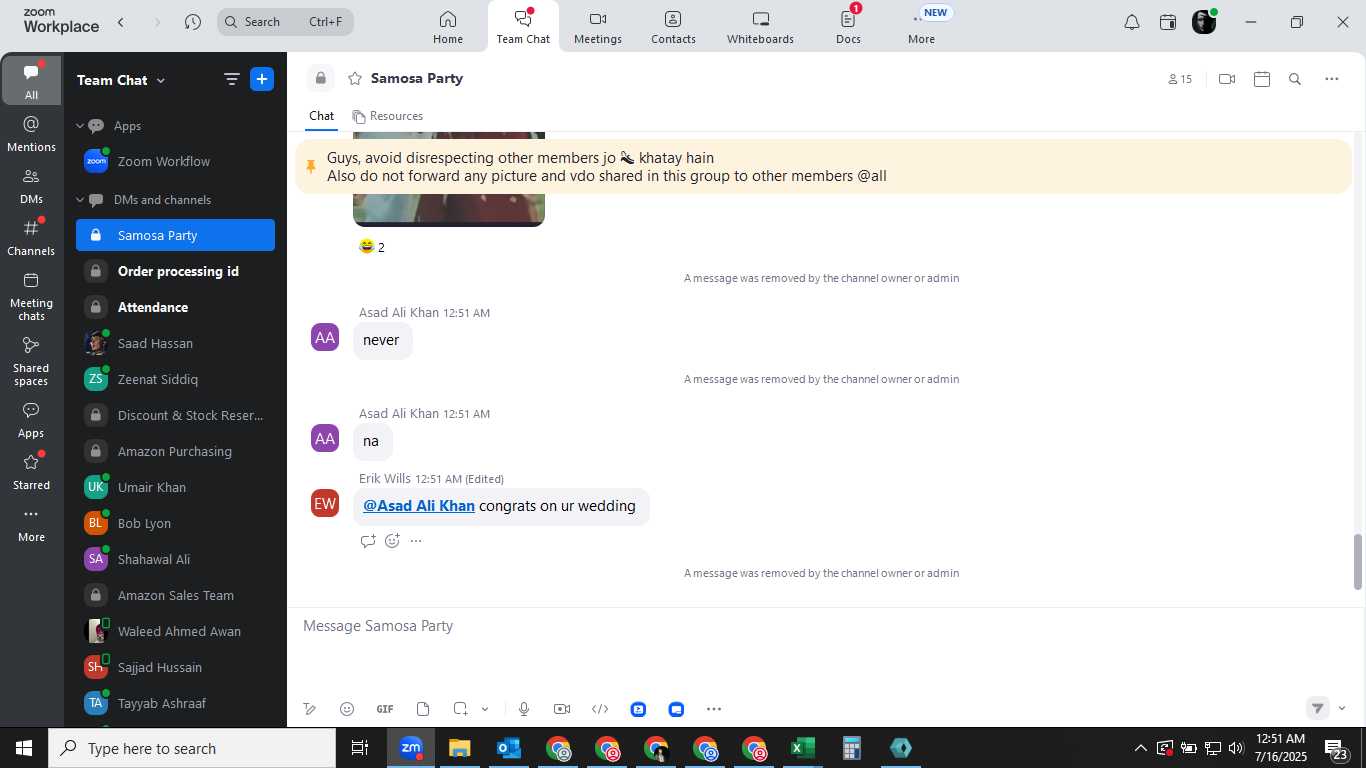Open the More menu in top bar
The image size is (1366, 768).
pyautogui.click(x=921, y=27)
